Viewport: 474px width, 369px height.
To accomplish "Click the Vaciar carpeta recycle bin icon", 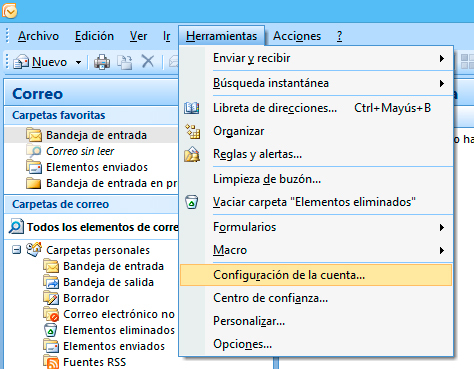I will 192,202.
